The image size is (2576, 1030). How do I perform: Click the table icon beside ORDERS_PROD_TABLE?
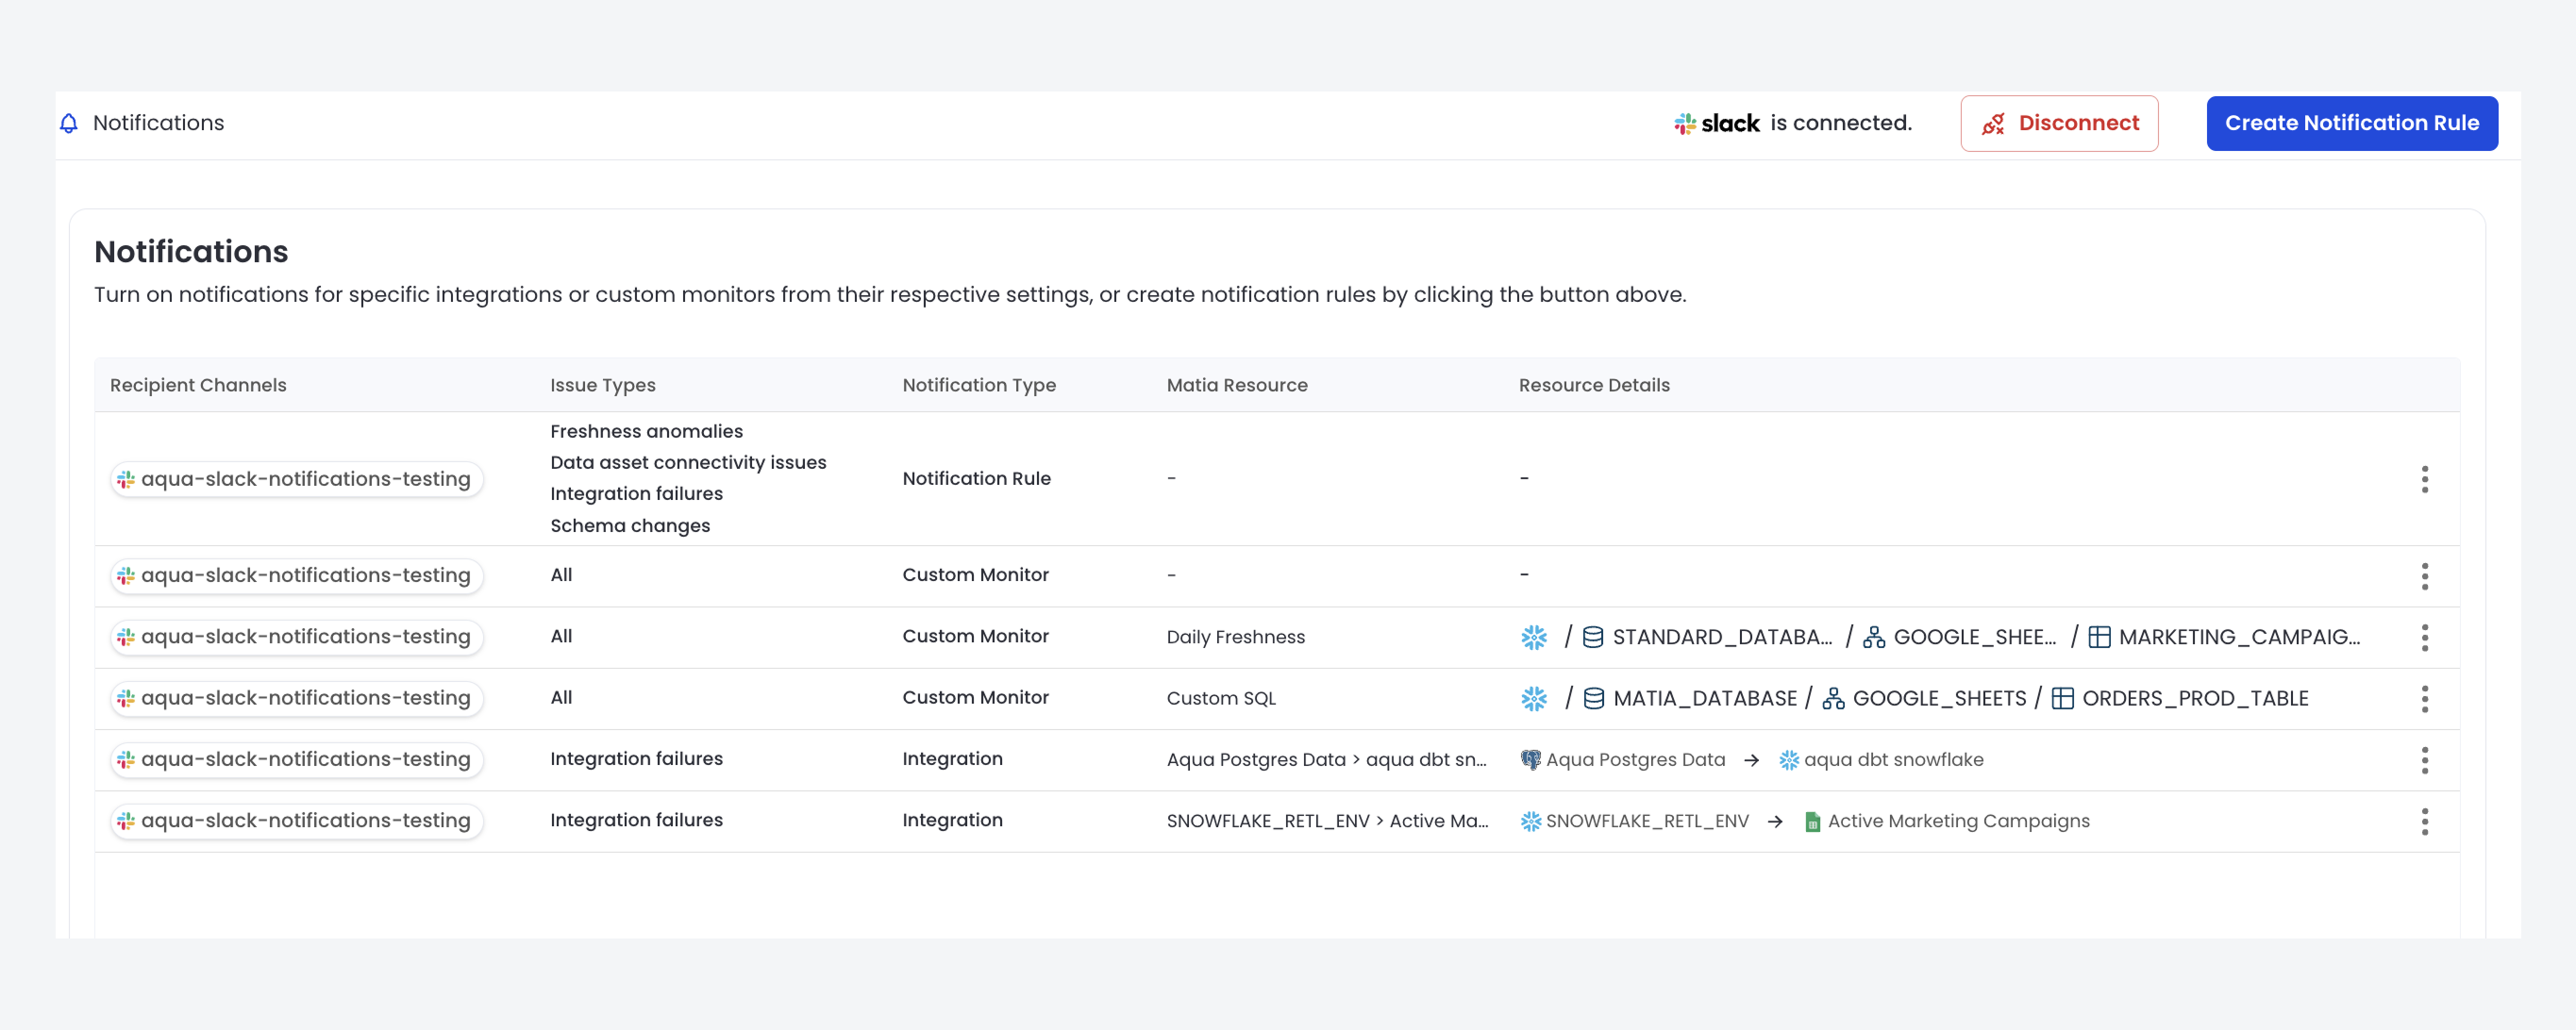[2062, 698]
